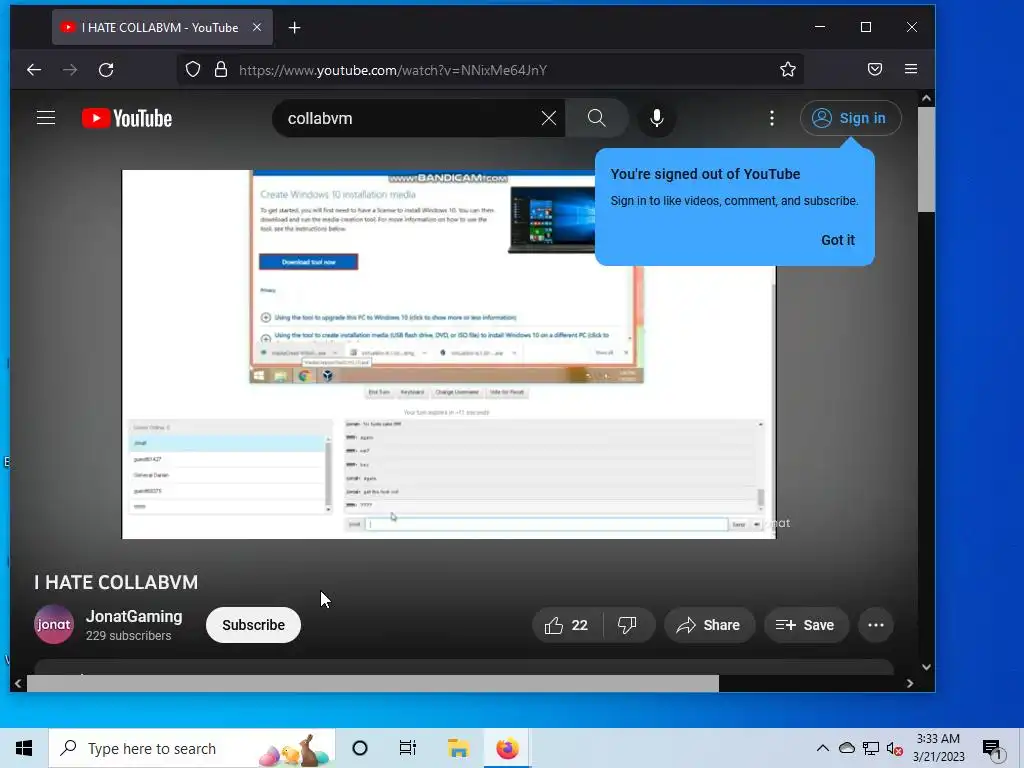Open the Firefox application menu
Screen dimensions: 1024x768
click(911, 69)
